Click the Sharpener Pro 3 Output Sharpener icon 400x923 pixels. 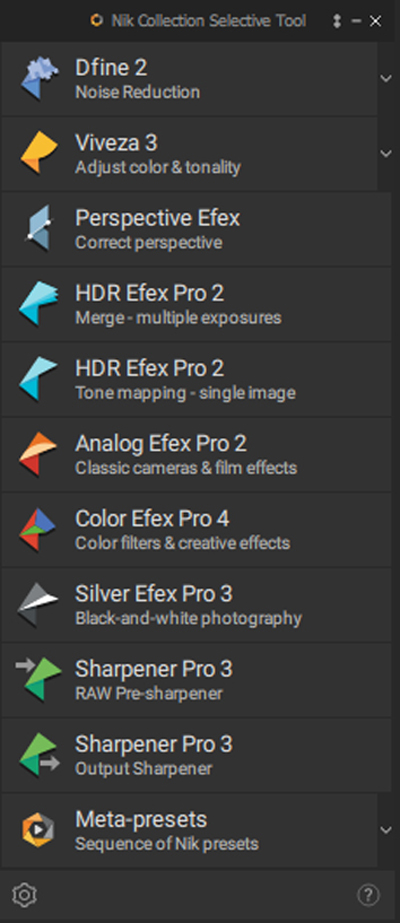click(x=39, y=755)
